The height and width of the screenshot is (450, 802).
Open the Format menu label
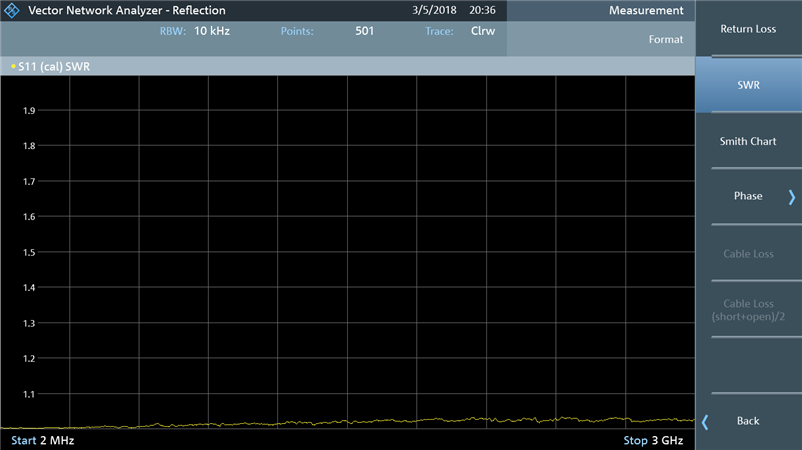click(665, 39)
